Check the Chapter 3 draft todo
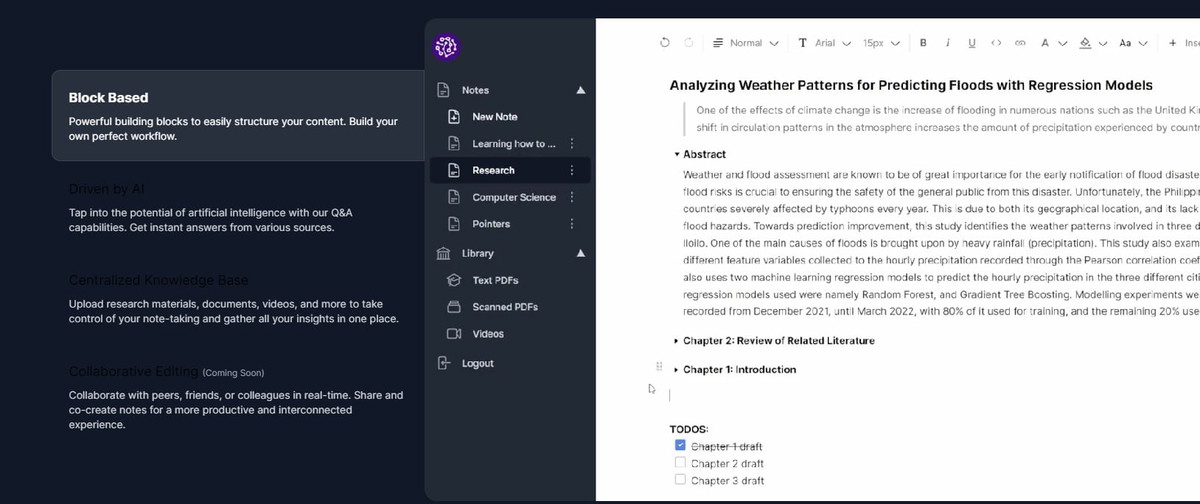1200x504 pixels. click(x=681, y=480)
